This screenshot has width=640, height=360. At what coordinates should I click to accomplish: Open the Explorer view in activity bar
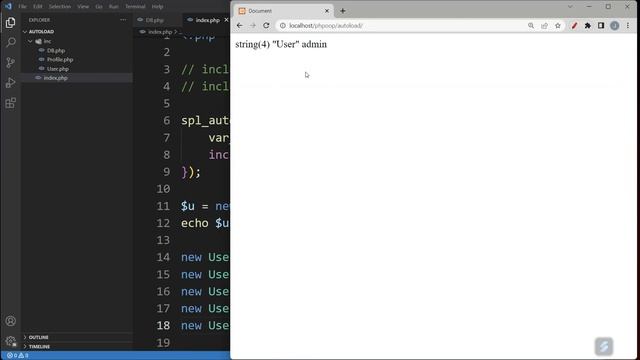[x=11, y=22]
